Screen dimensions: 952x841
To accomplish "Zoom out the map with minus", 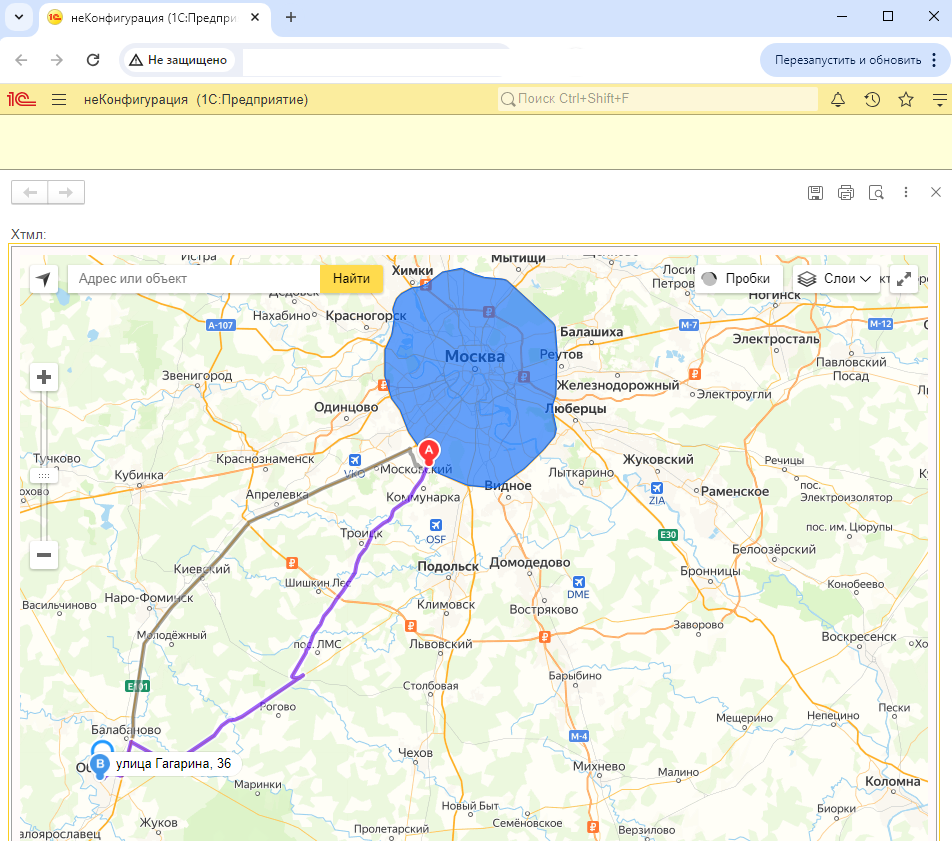I will tap(44, 555).
